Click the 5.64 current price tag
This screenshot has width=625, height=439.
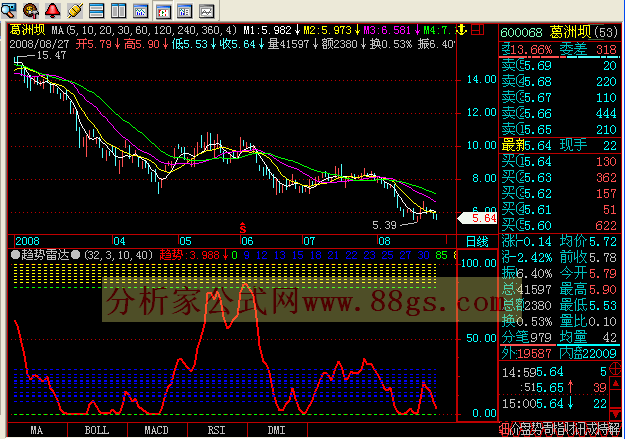click(478, 218)
